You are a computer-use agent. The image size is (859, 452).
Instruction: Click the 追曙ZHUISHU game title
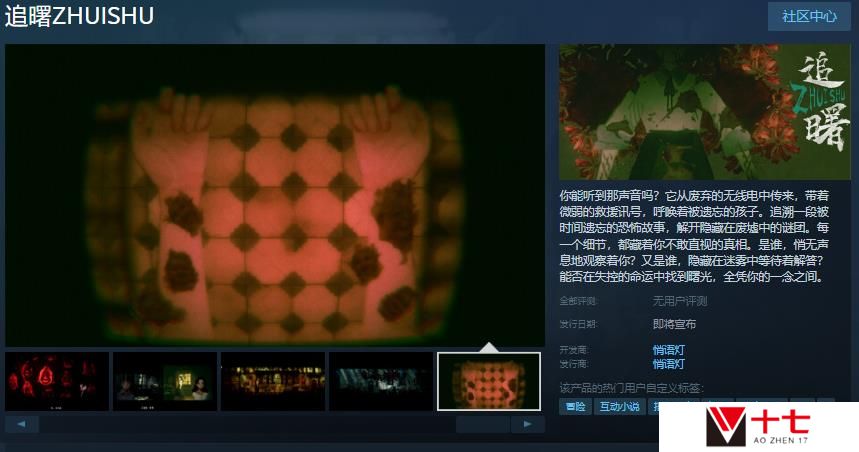79,16
